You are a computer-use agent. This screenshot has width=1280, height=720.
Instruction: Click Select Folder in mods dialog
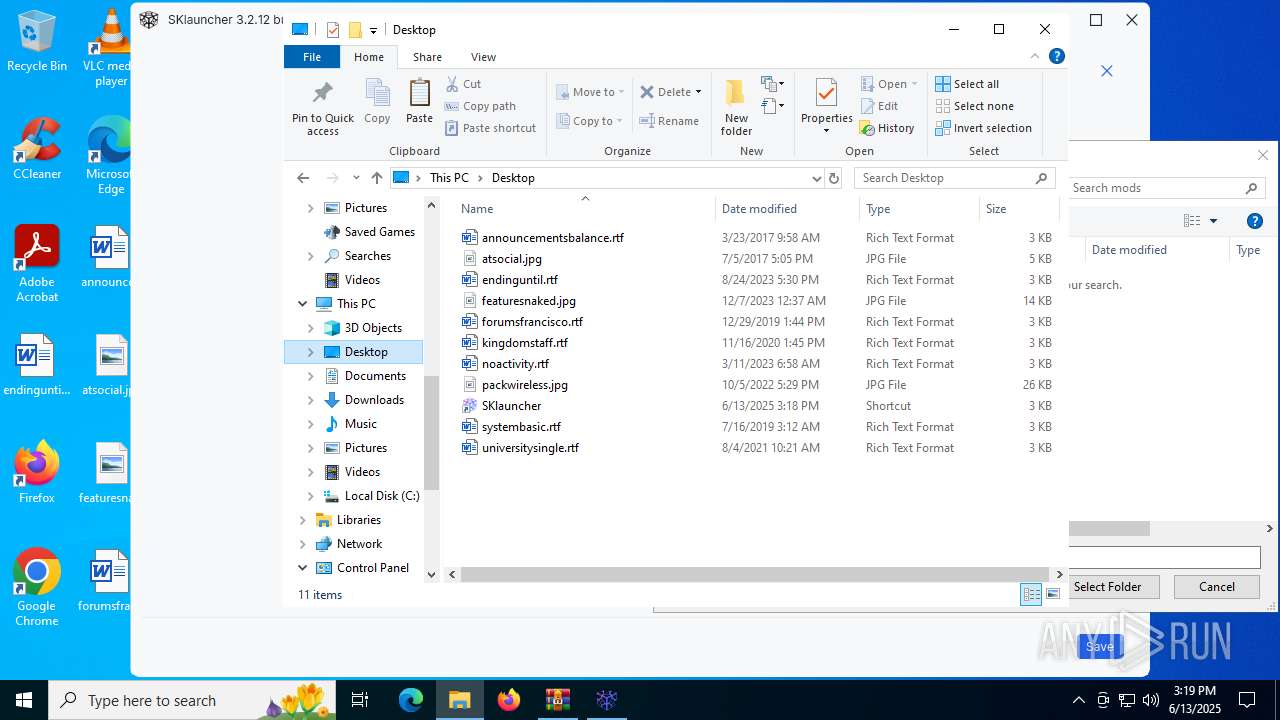tap(1107, 587)
